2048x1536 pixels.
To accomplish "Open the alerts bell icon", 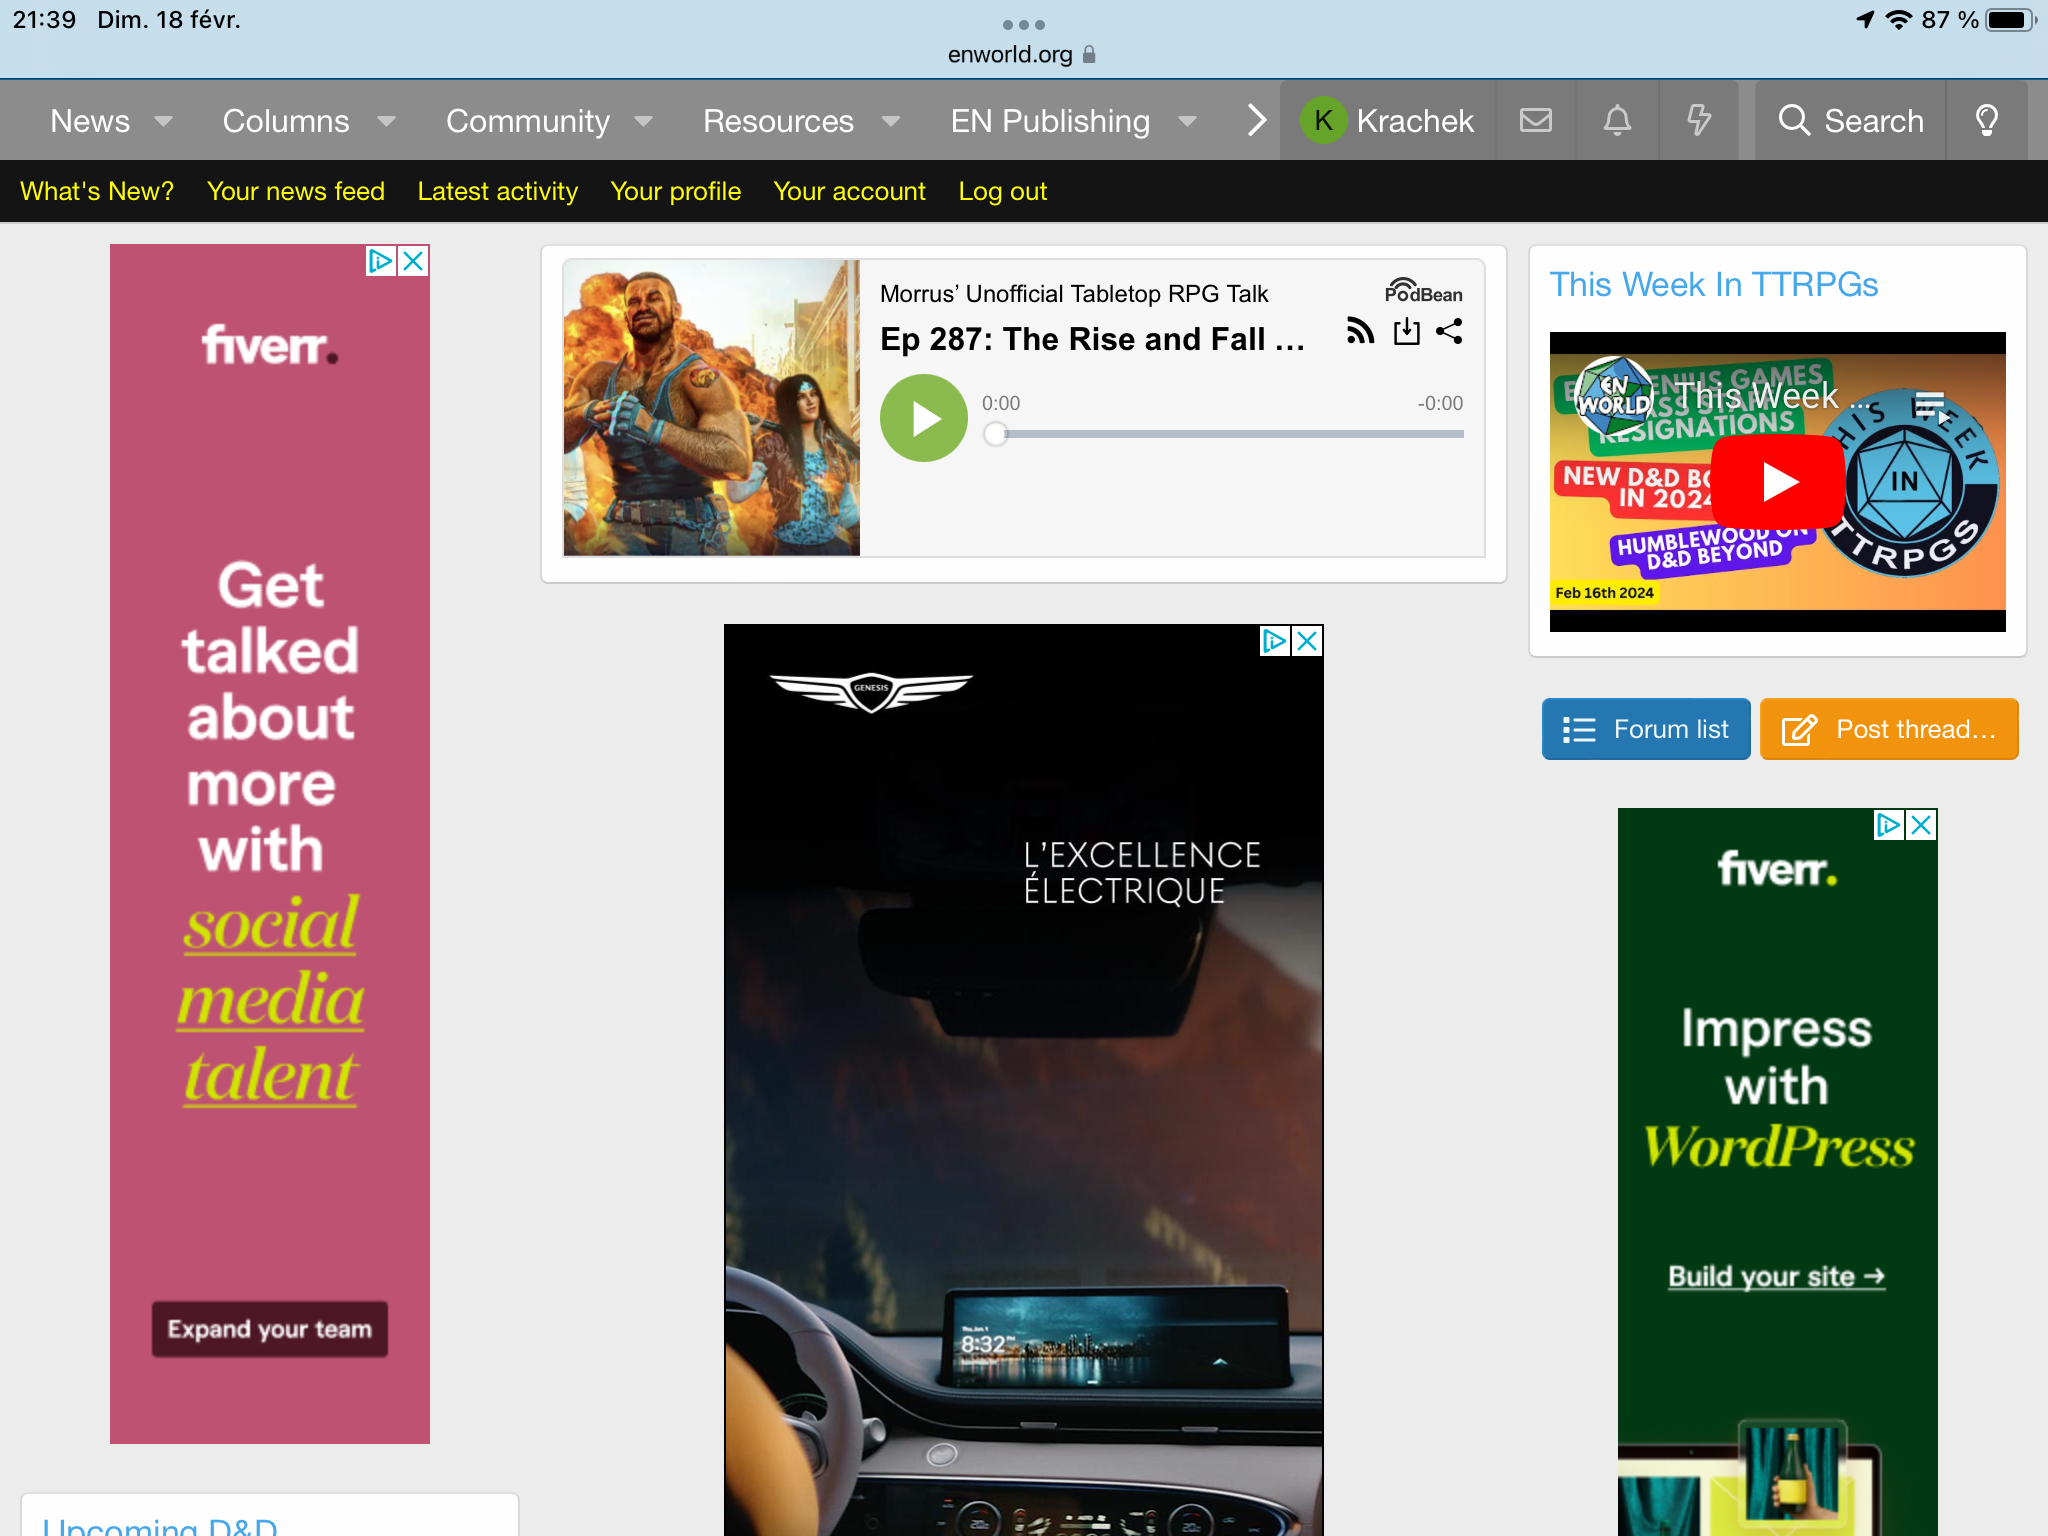I will pos(1617,121).
